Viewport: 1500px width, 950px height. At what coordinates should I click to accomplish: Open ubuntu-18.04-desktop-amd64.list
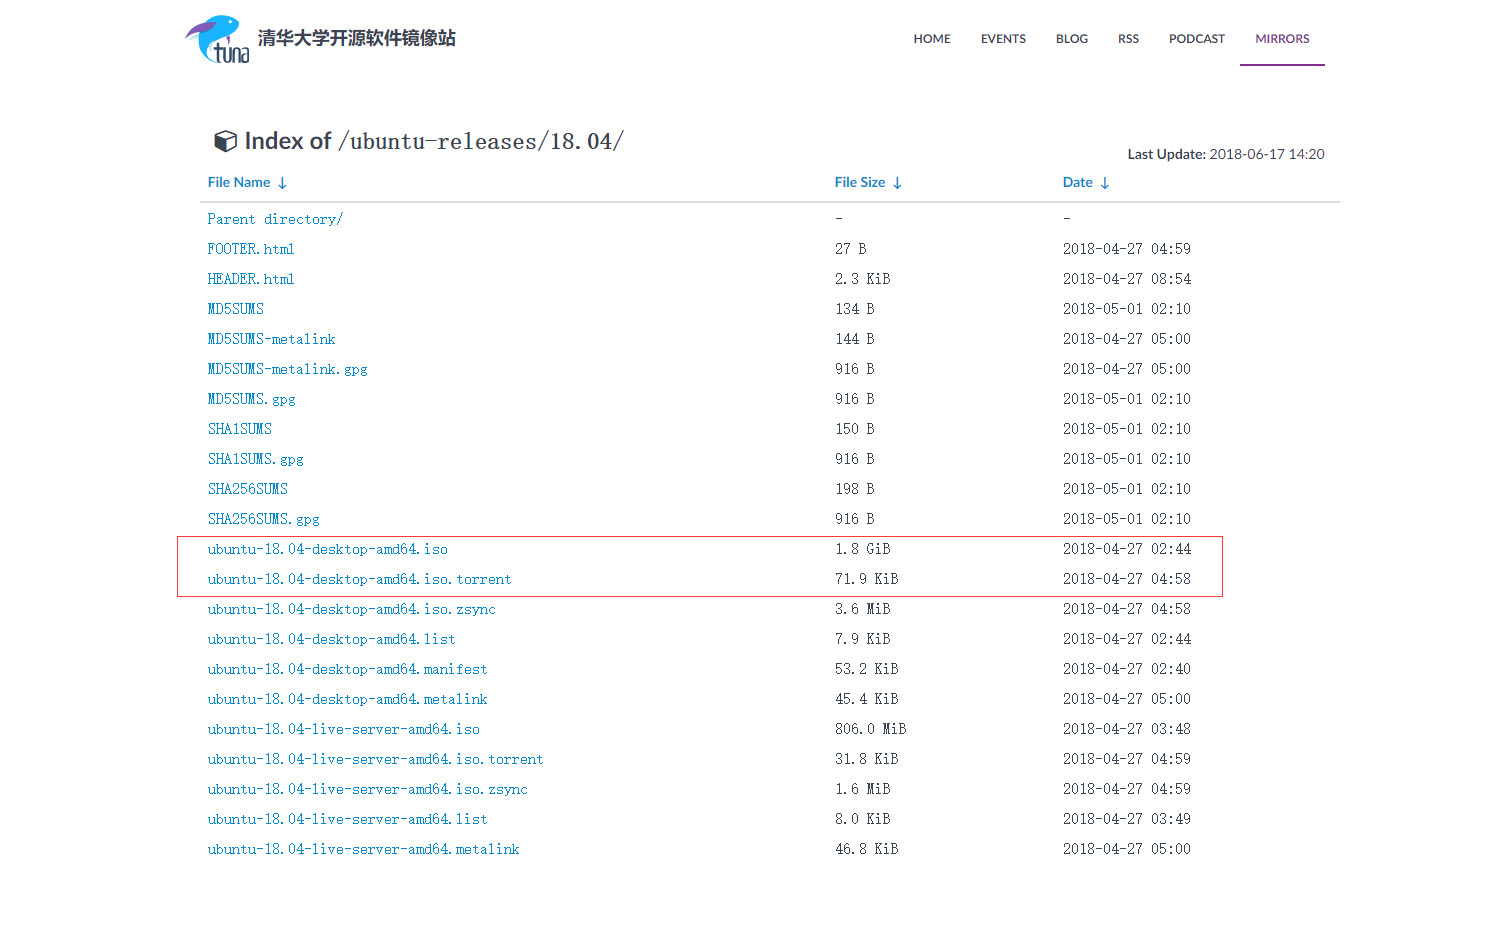[331, 639]
